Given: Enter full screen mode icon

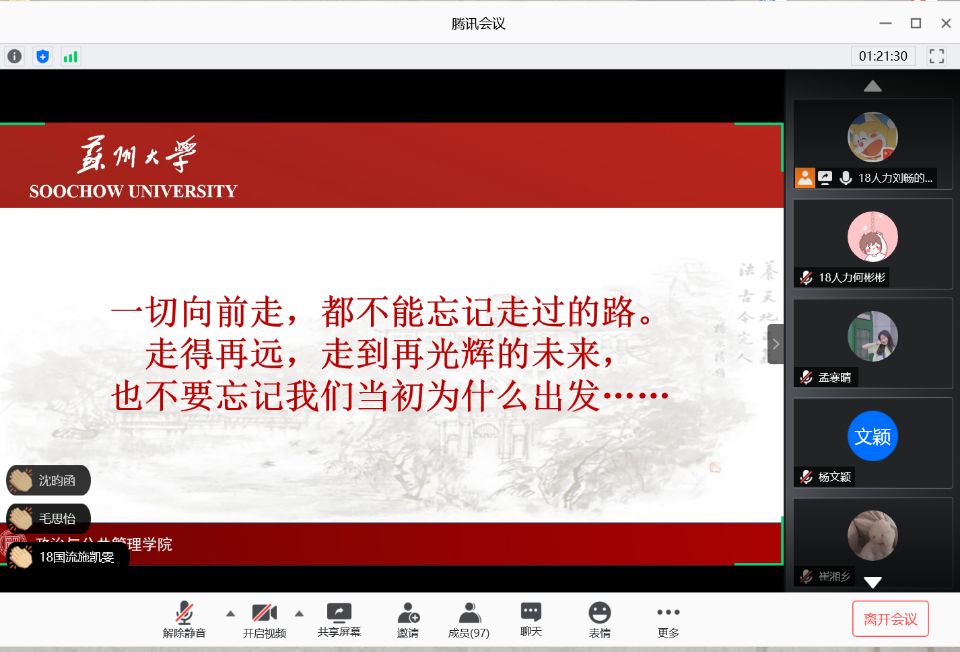Looking at the screenshot, I should tap(936, 56).
